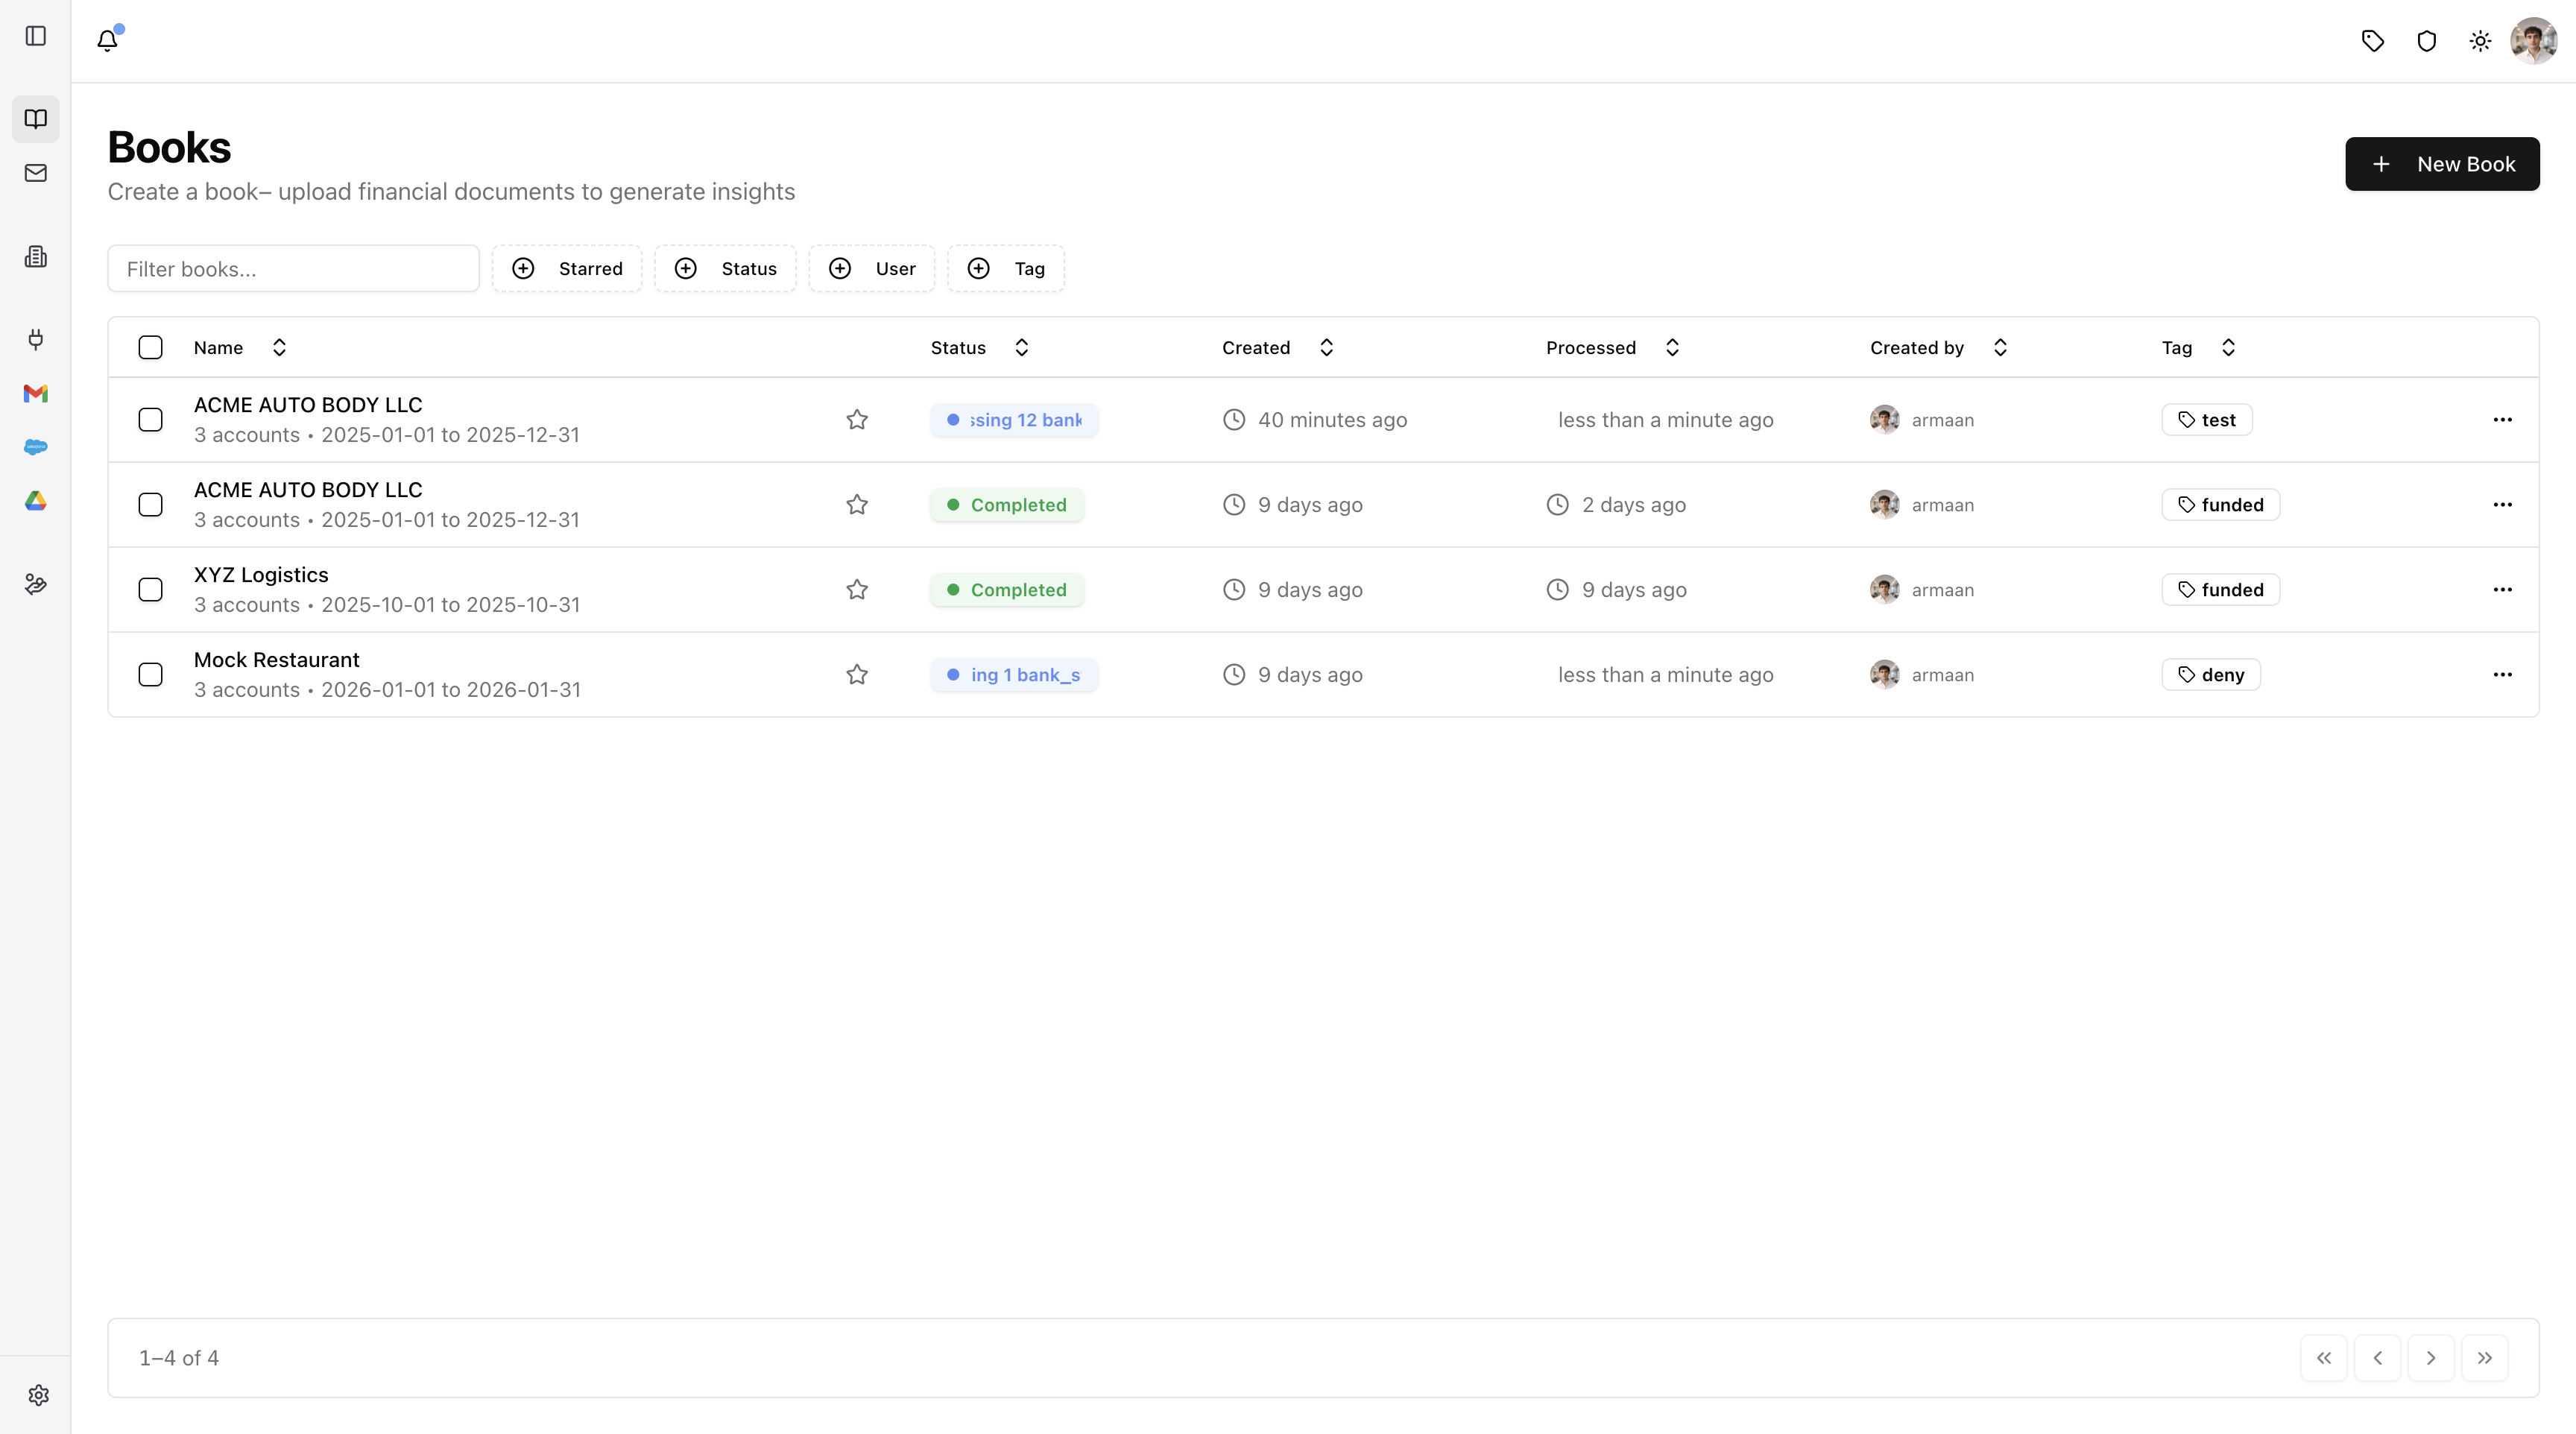Switch theme with the sun icon

(x=2480, y=41)
